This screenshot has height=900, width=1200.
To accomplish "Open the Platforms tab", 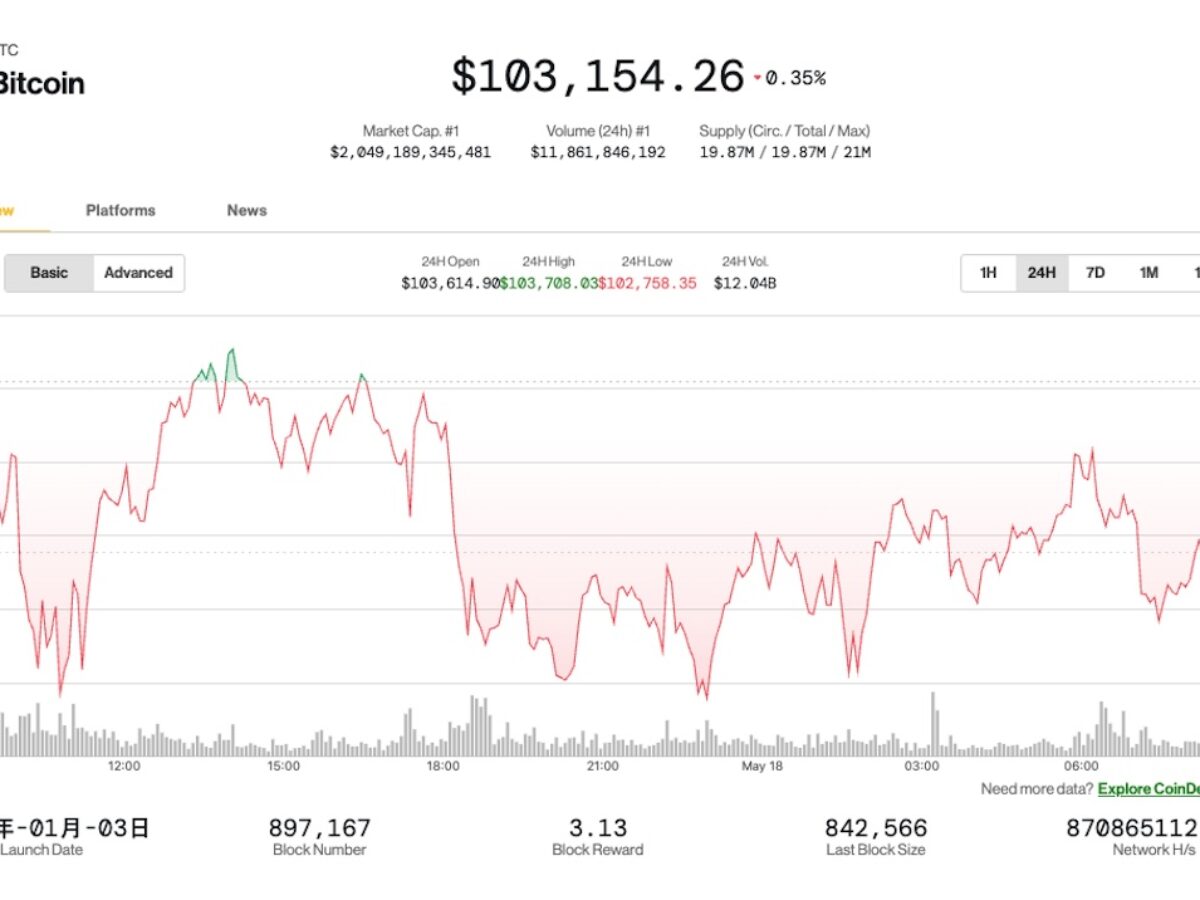I will click(x=120, y=210).
